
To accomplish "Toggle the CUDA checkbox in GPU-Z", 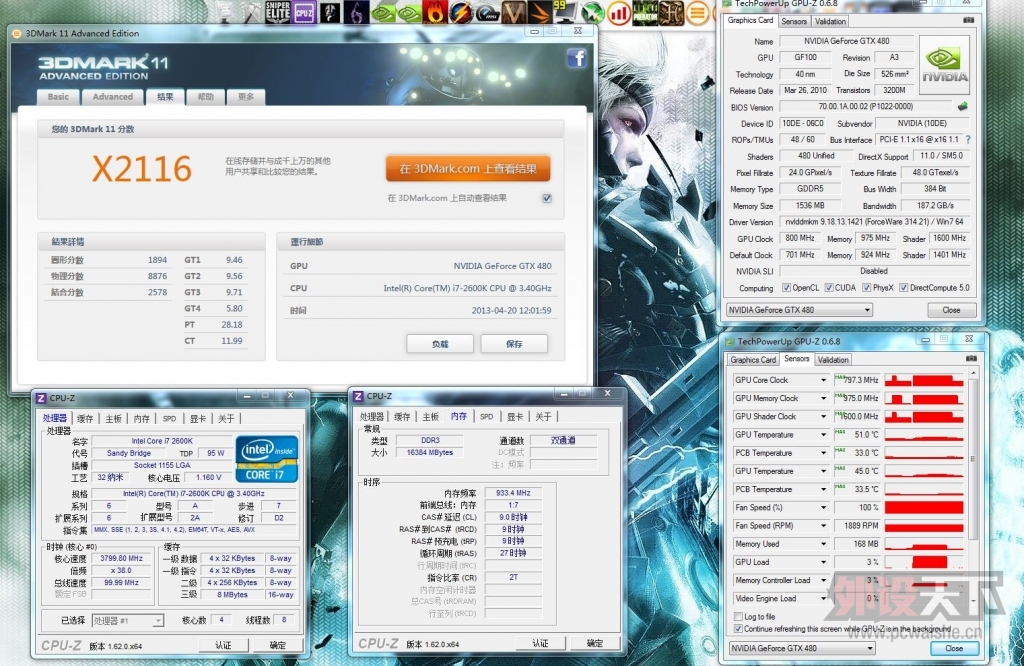I will 829,287.
